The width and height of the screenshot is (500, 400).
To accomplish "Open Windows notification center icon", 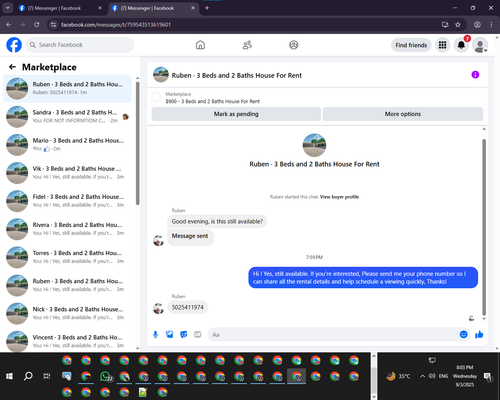I will pyautogui.click(x=488, y=377).
